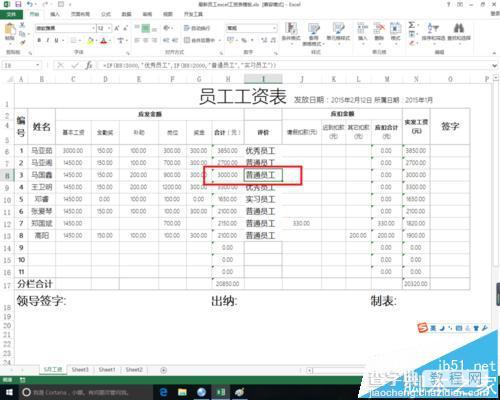
Task: Collapse the ribbon with the arrow
Action: click(494, 53)
